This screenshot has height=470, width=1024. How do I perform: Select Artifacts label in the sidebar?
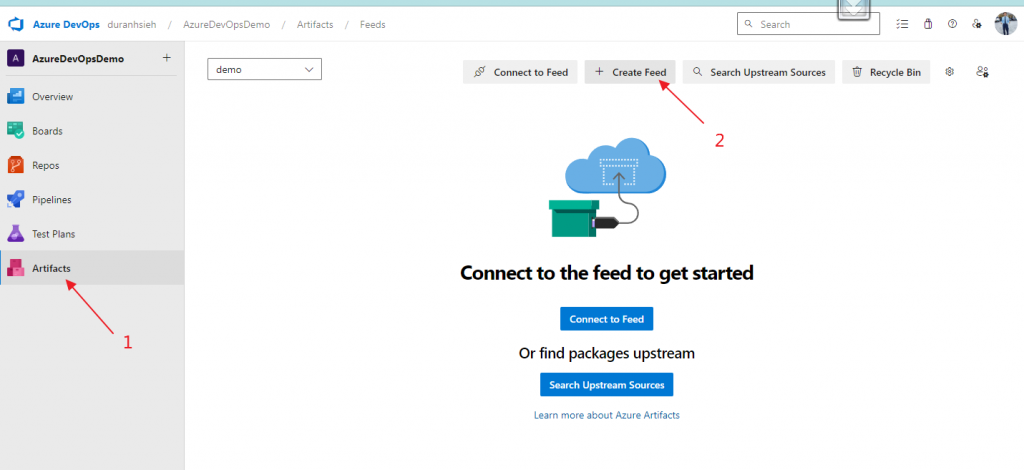tap(52, 268)
